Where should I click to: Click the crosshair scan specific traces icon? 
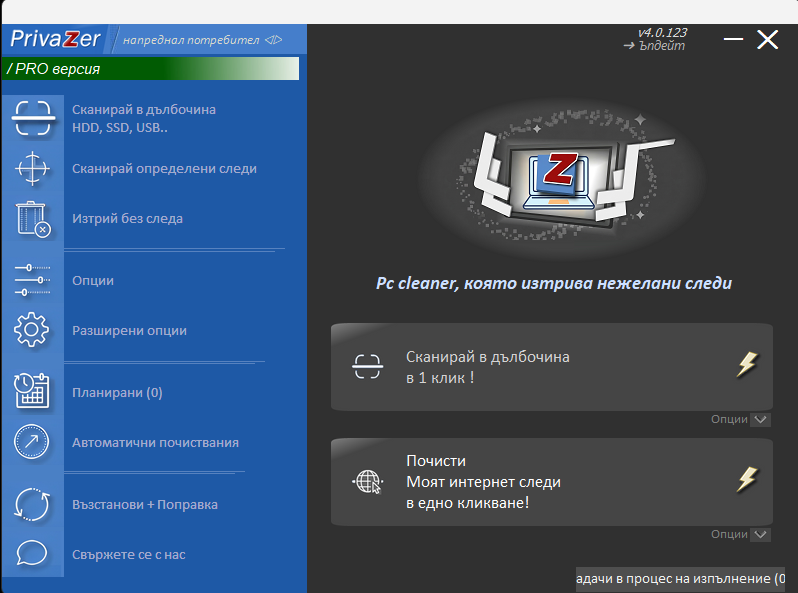point(32,168)
